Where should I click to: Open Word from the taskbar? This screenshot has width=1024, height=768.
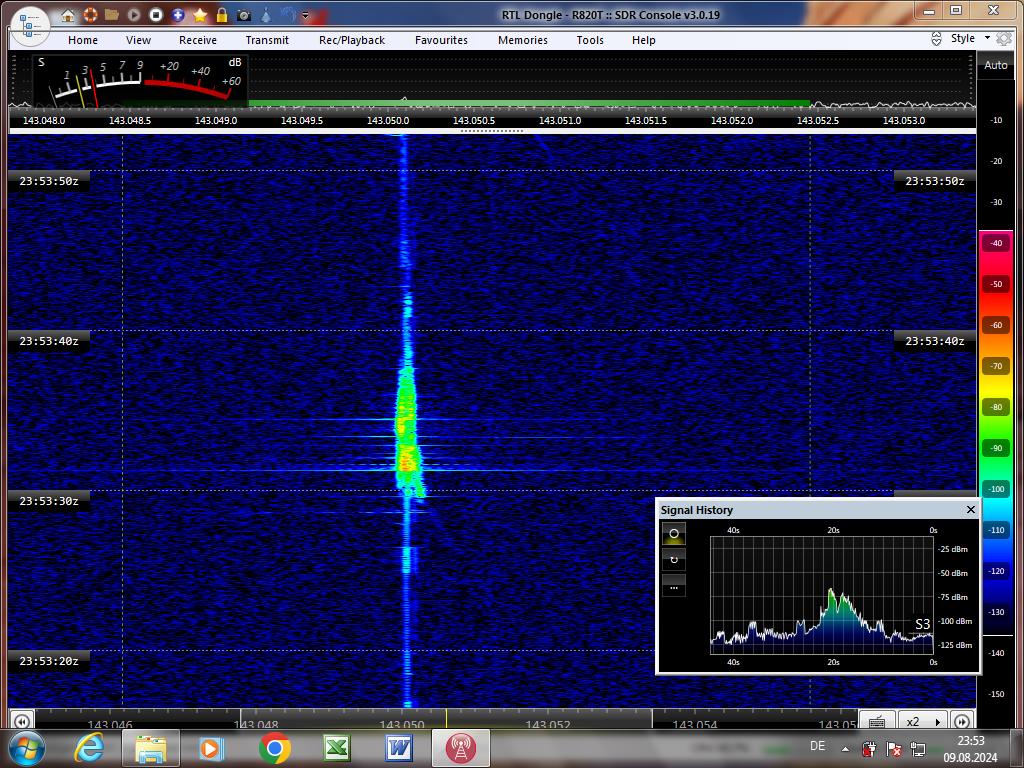(x=398, y=748)
